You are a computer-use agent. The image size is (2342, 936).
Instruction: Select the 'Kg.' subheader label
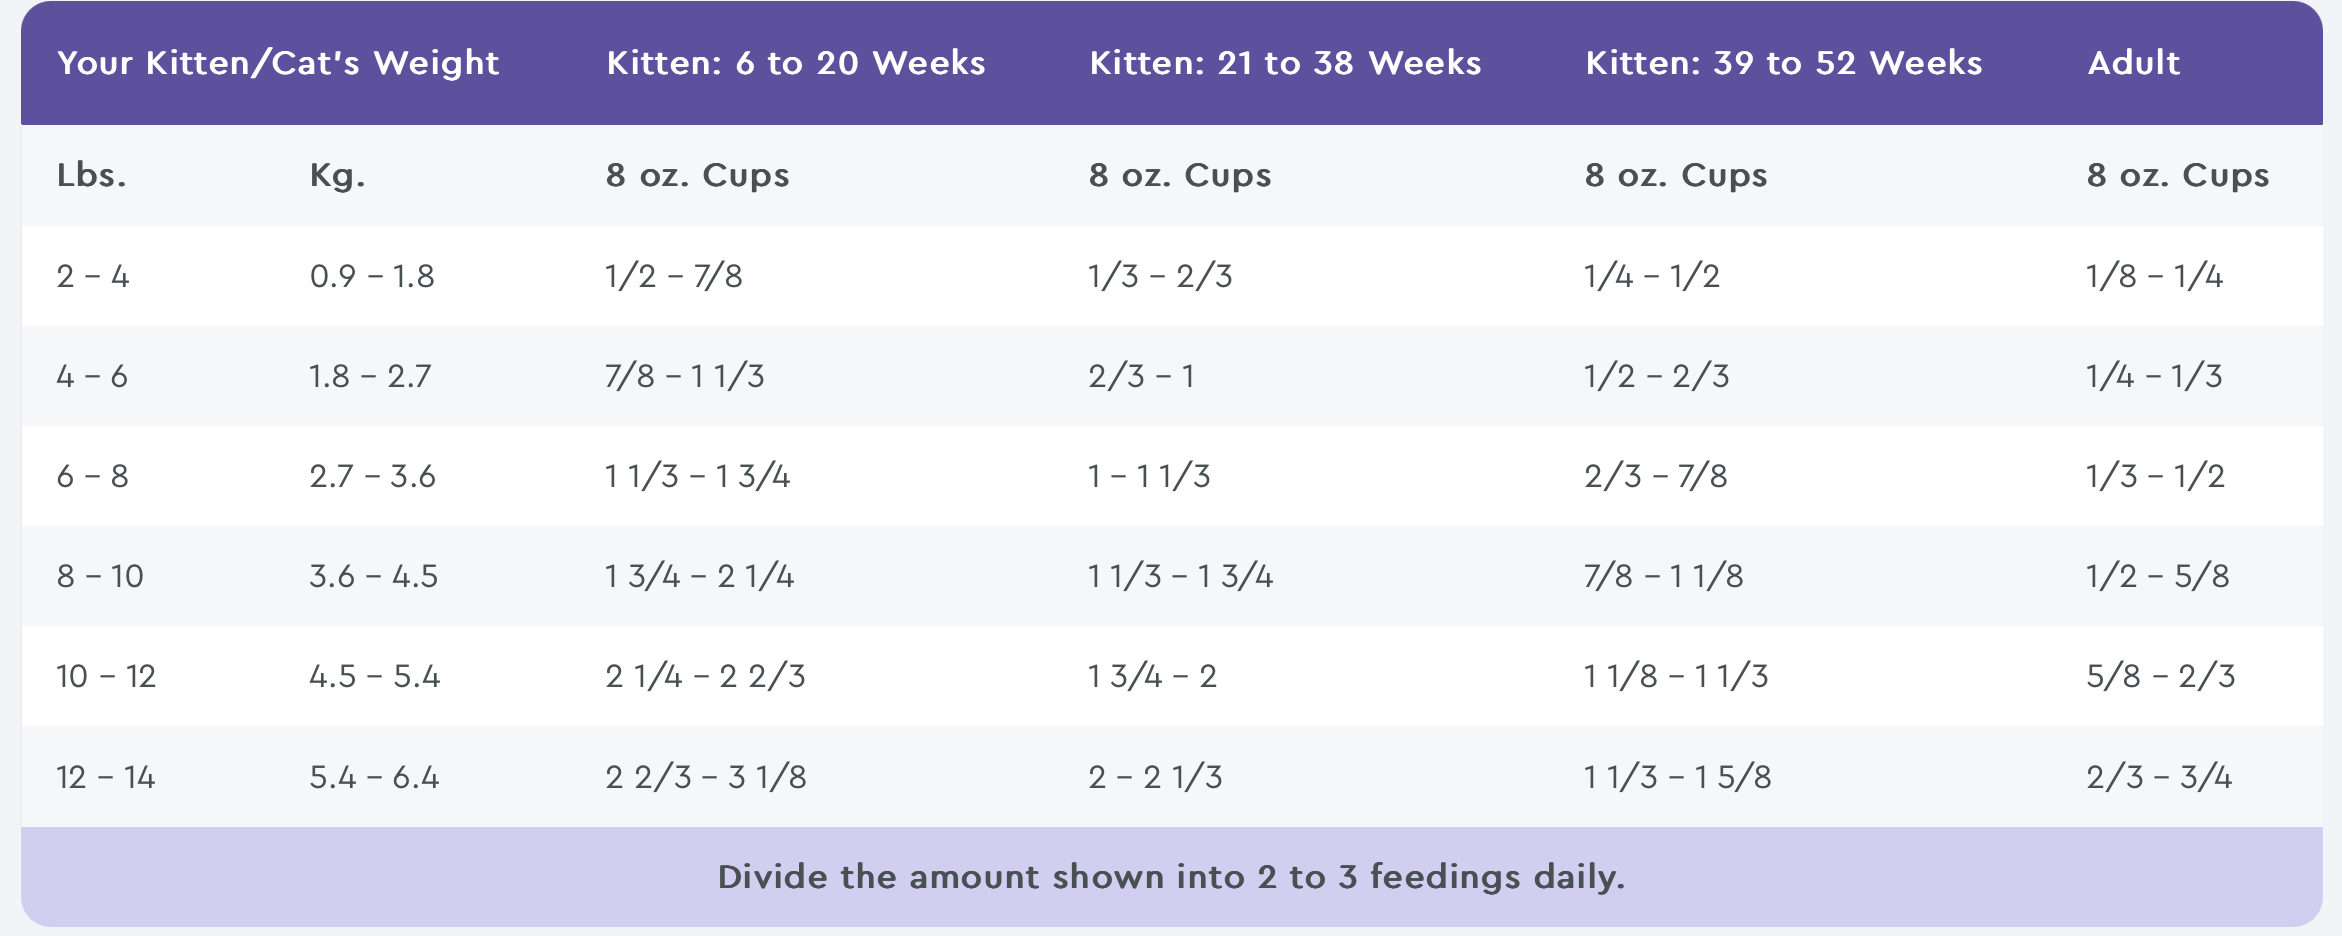337,175
